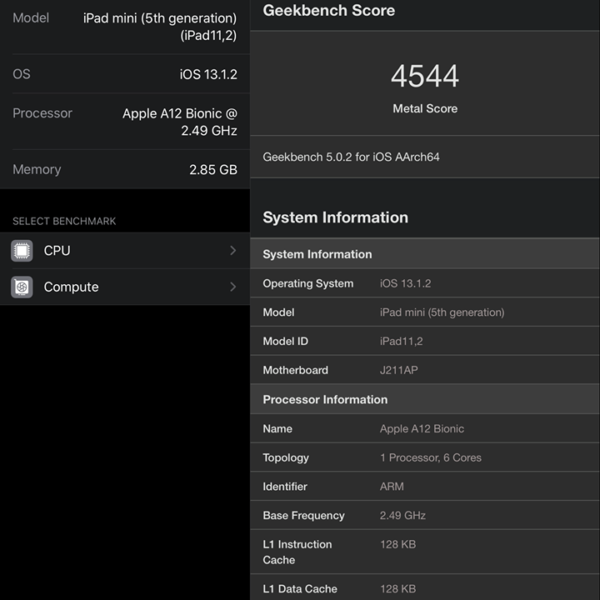Viewport: 600px width, 600px height.
Task: Click the OS iOS 13.1.2 row in the left panel
Action: [x=125, y=75]
